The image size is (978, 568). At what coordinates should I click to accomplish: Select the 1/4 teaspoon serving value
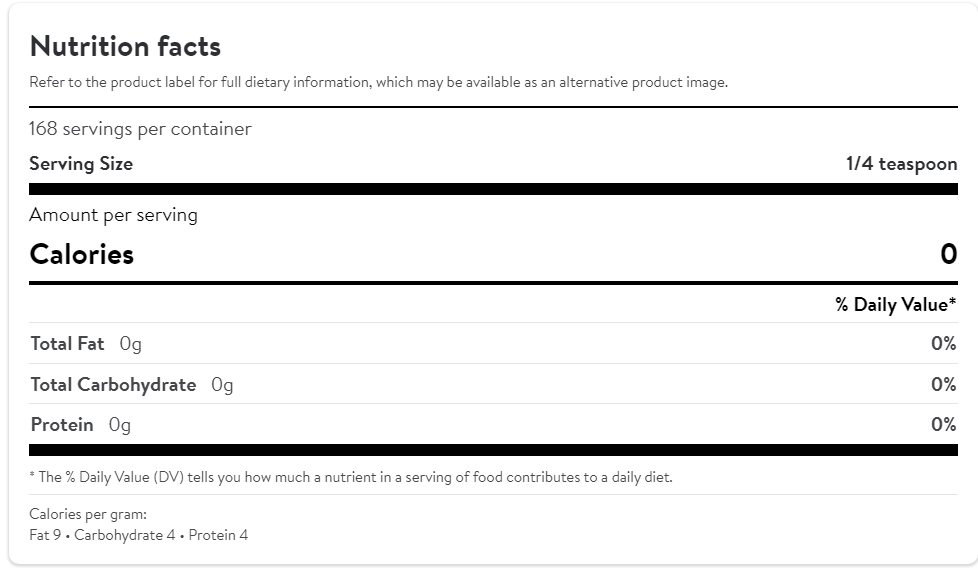pos(901,164)
